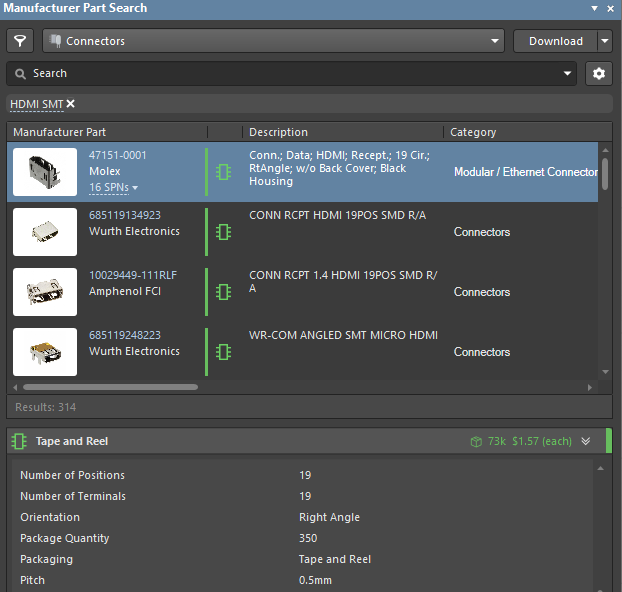622x592 pixels.
Task: Click the green stock cube icon
Action: (476, 441)
